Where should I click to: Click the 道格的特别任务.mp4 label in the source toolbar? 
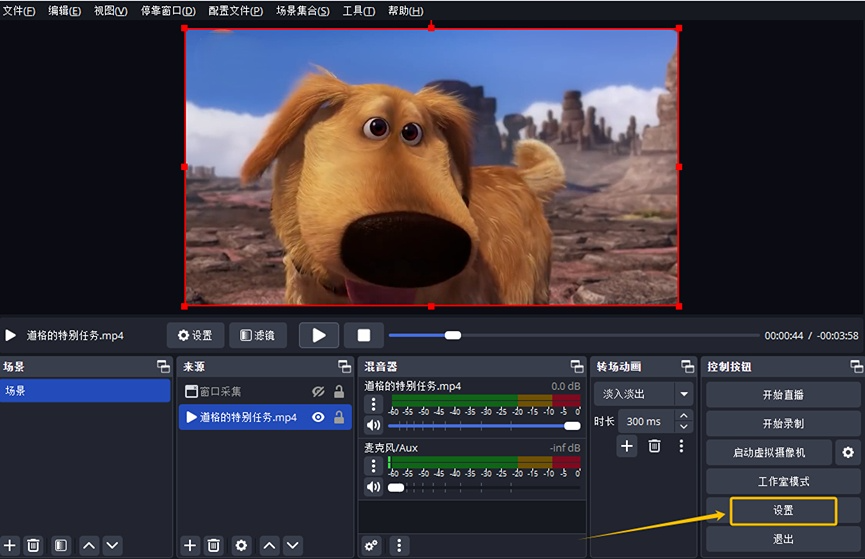click(75, 336)
